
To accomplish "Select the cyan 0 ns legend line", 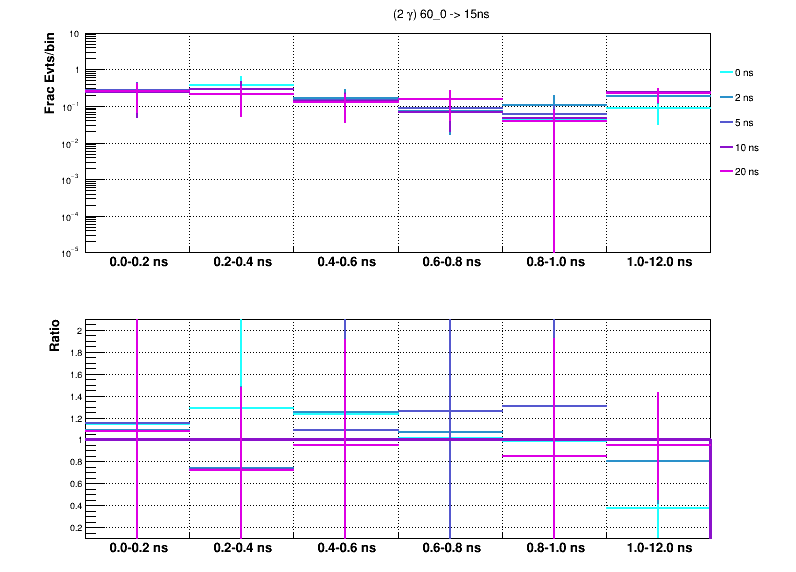I will click(x=725, y=73).
